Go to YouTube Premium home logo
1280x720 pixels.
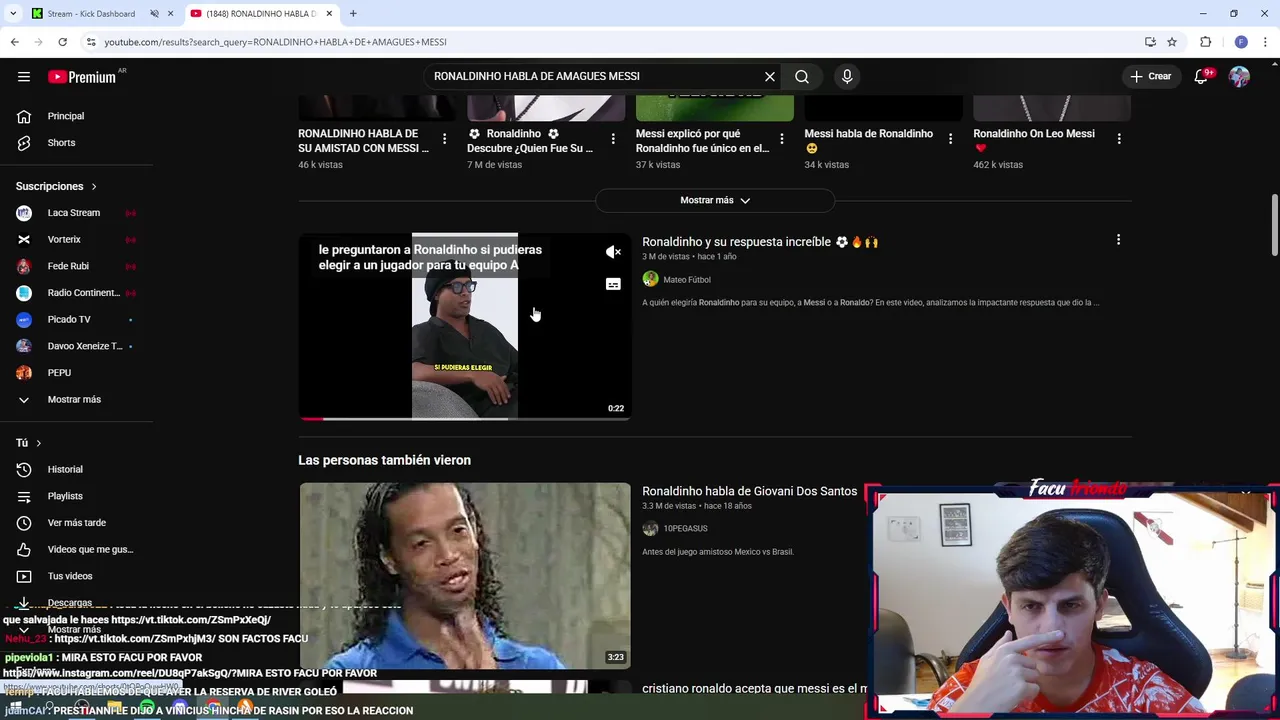pos(82,77)
